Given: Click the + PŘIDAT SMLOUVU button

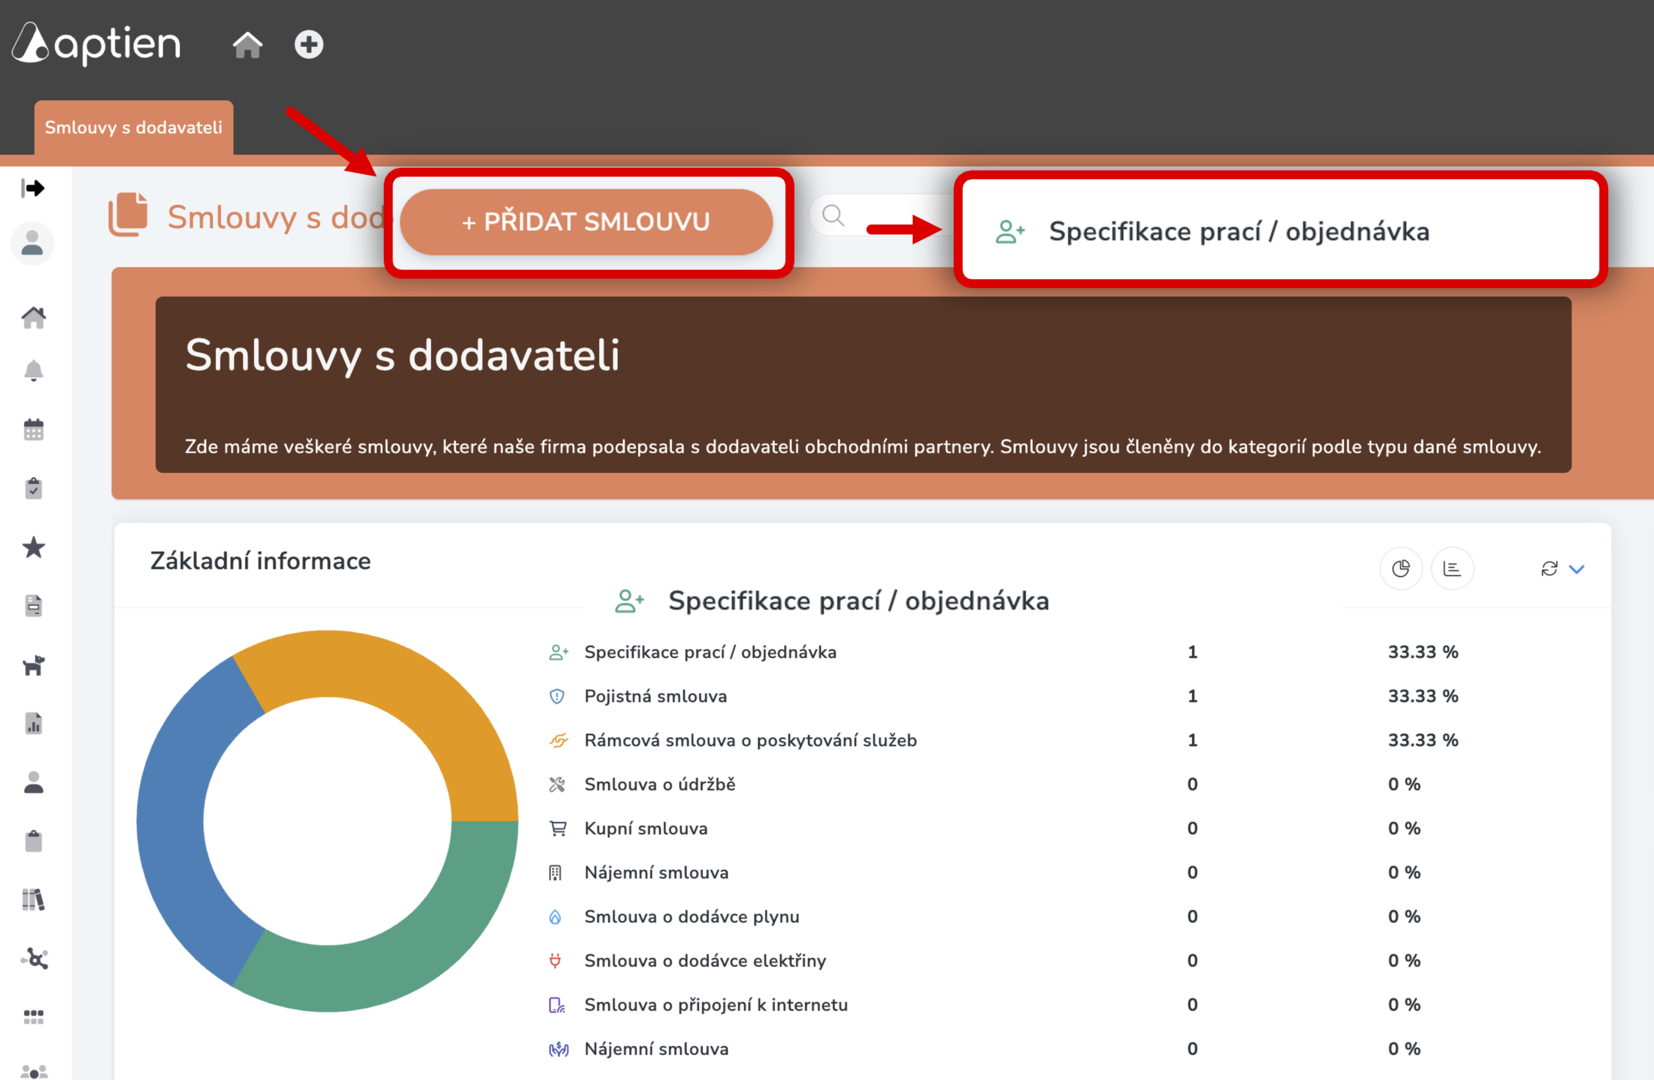Looking at the screenshot, I should (586, 222).
